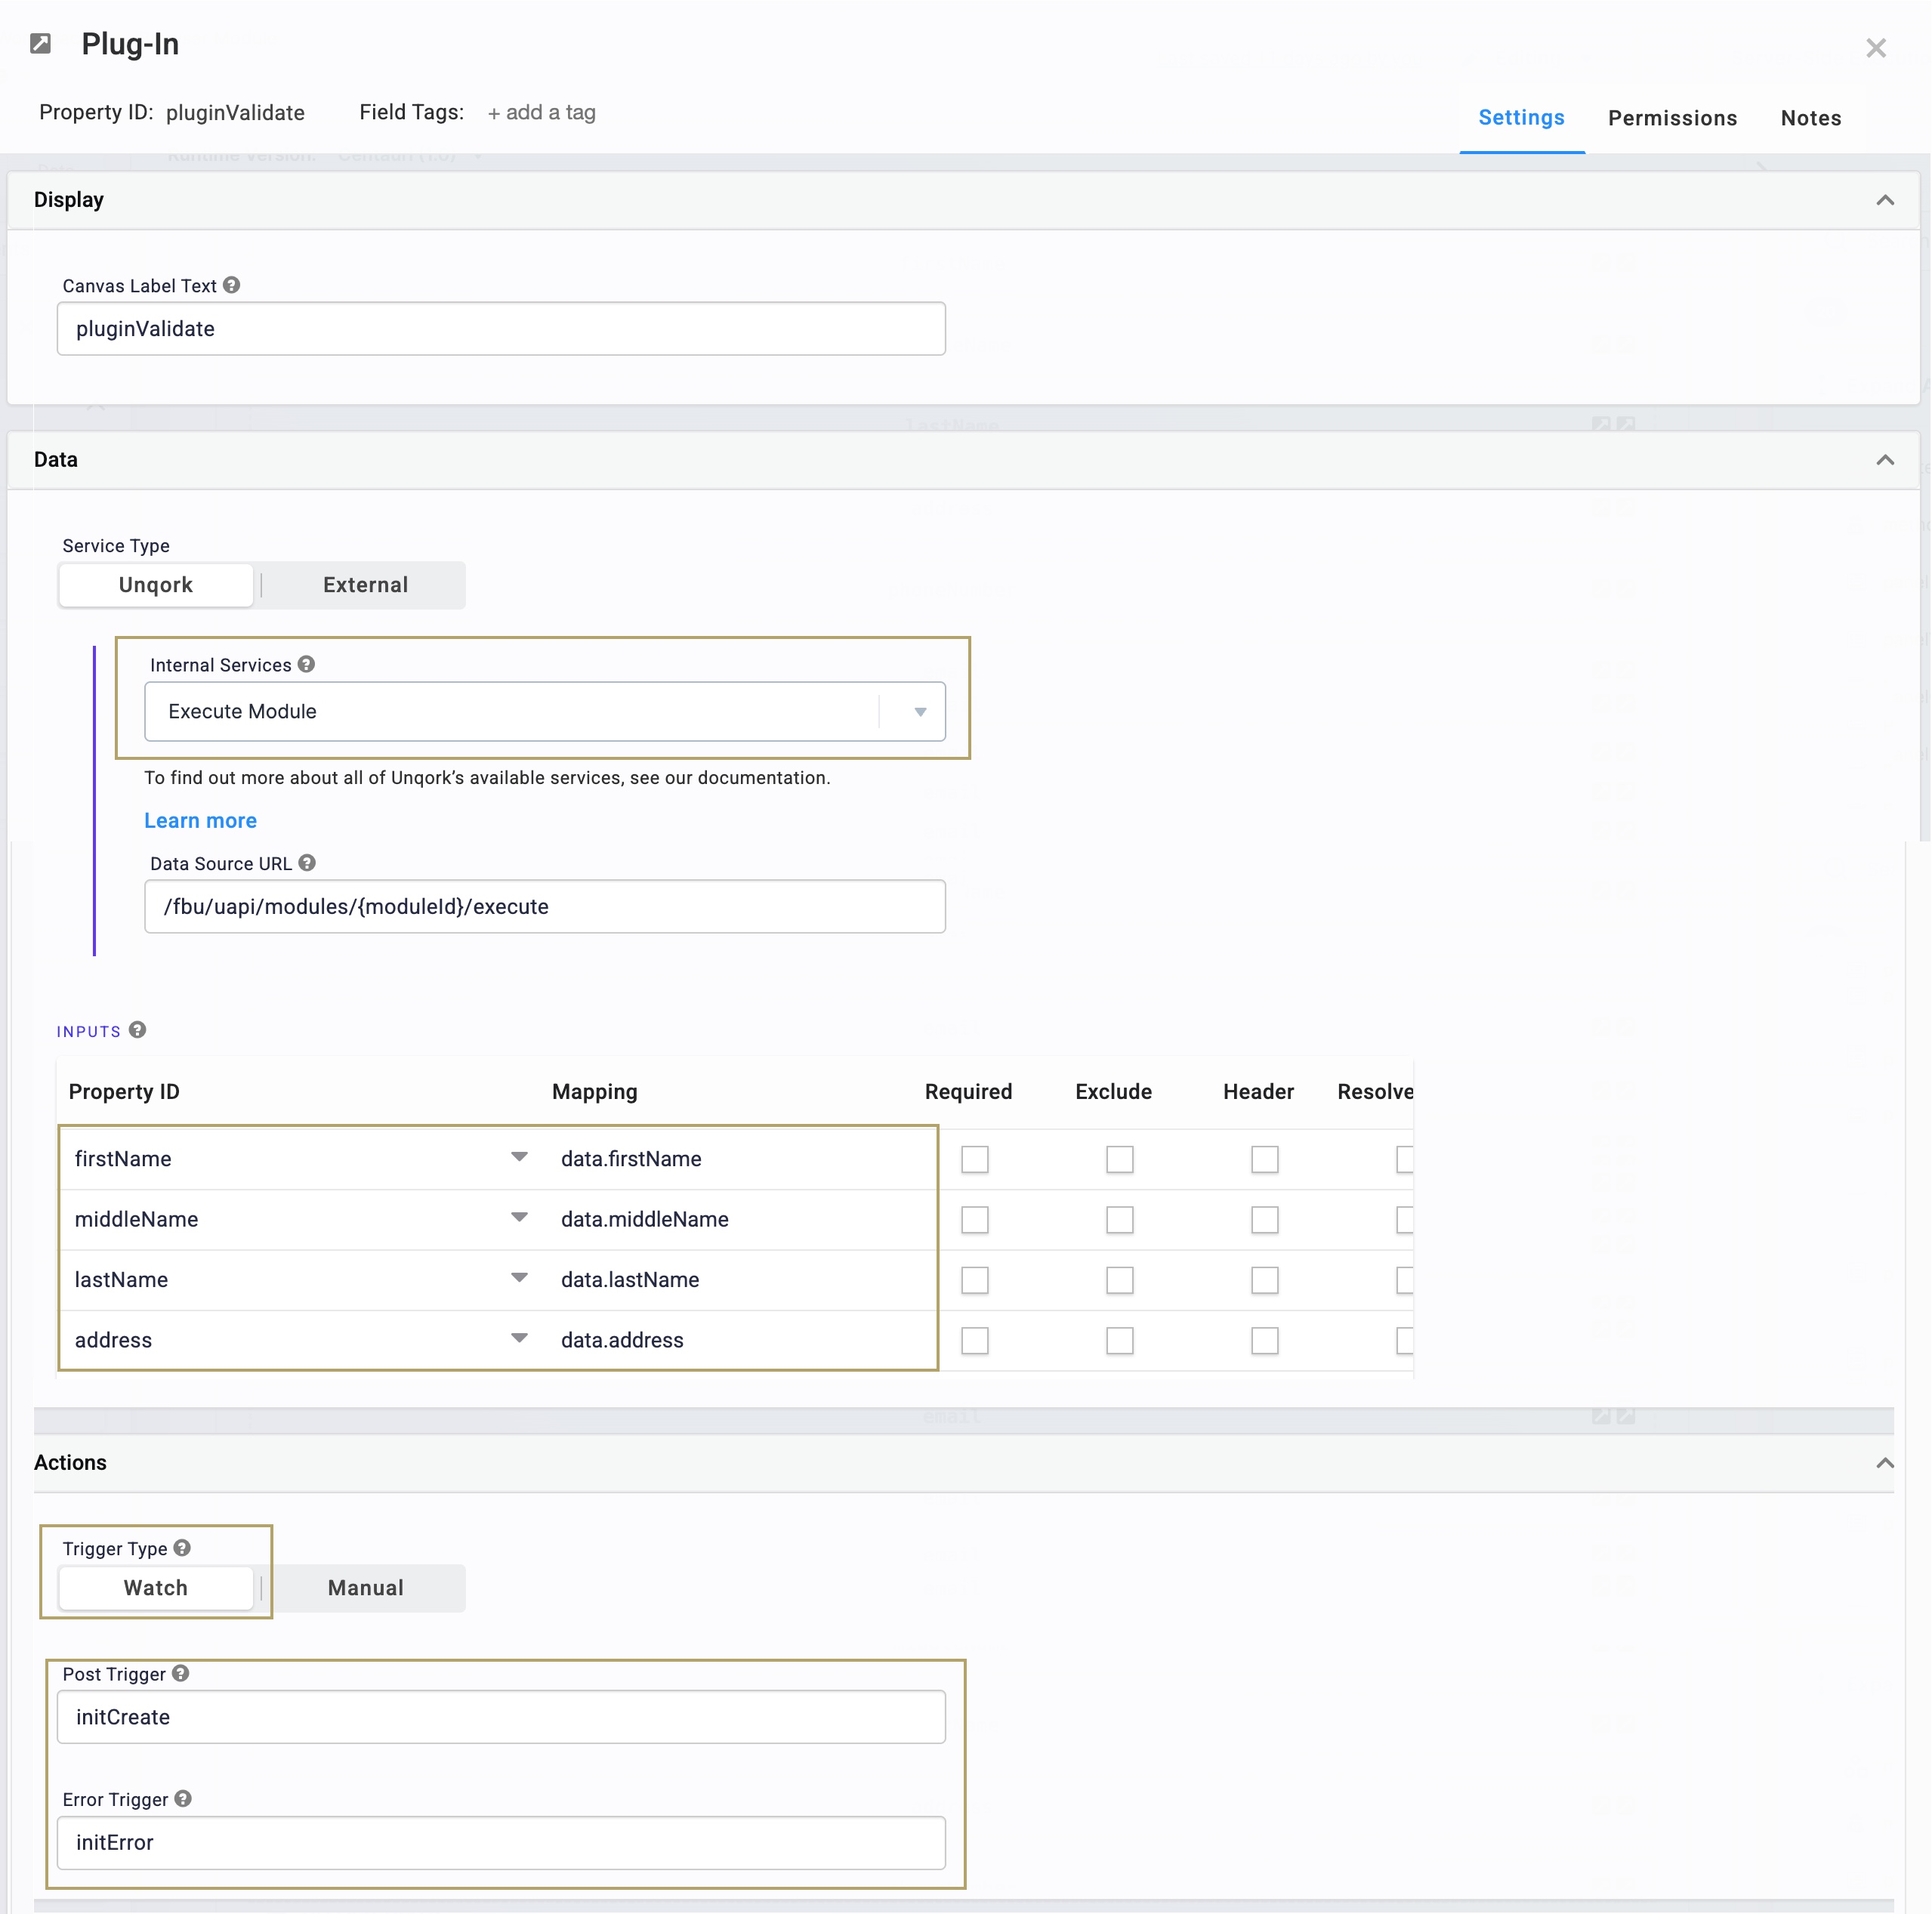Open the Internal Services help tooltip
This screenshot has width=1932, height=1914.
point(305,663)
